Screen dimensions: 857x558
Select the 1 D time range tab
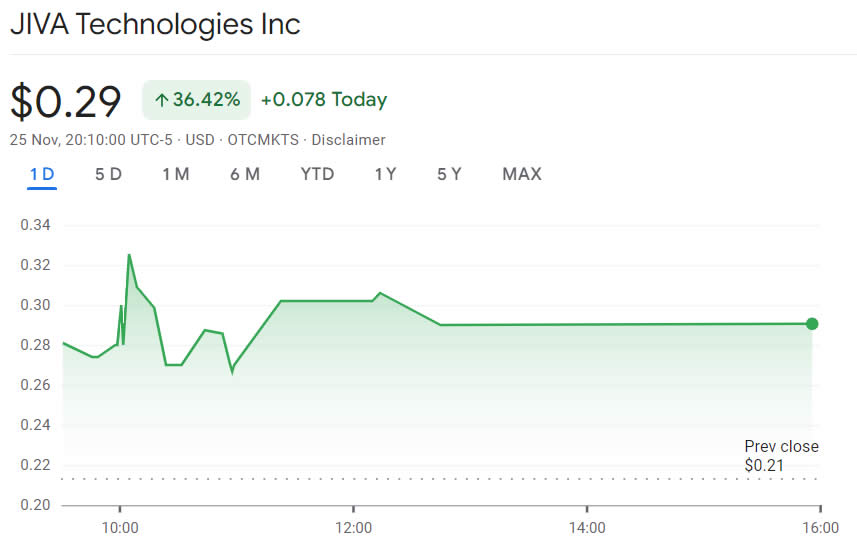coord(42,174)
